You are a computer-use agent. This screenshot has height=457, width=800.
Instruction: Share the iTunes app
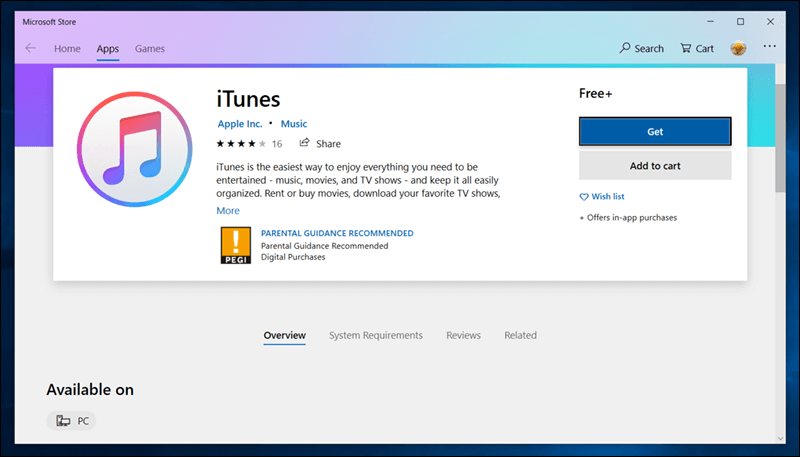320,143
